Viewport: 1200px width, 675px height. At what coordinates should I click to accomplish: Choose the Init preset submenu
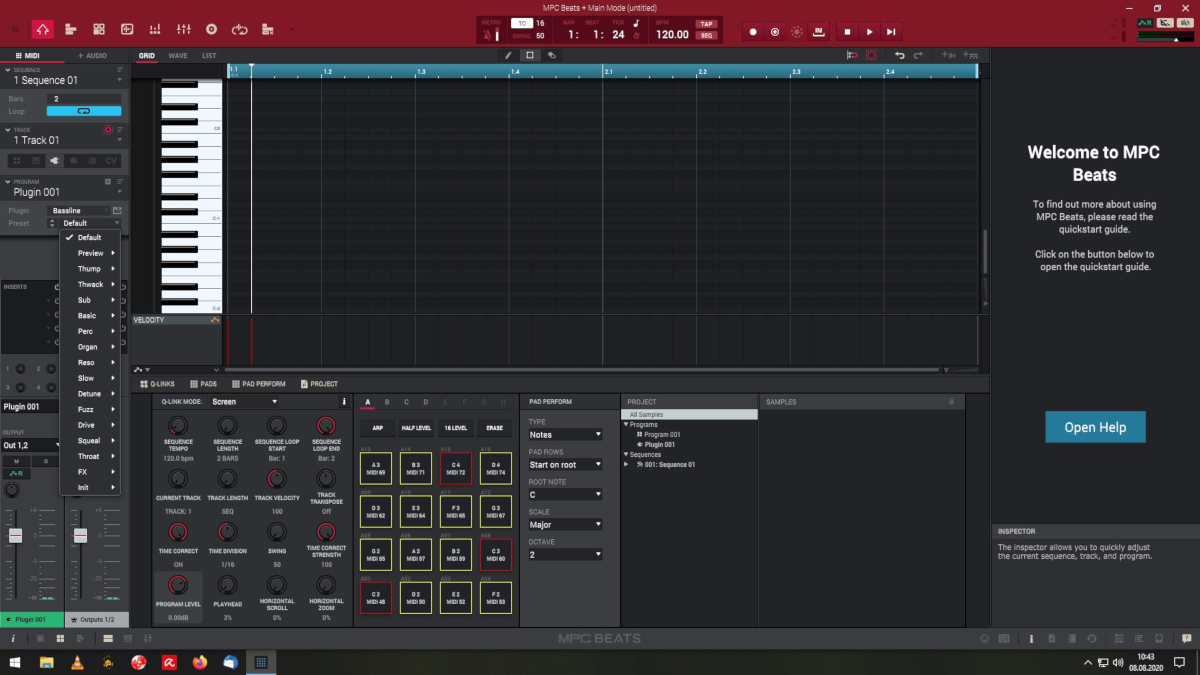90,487
